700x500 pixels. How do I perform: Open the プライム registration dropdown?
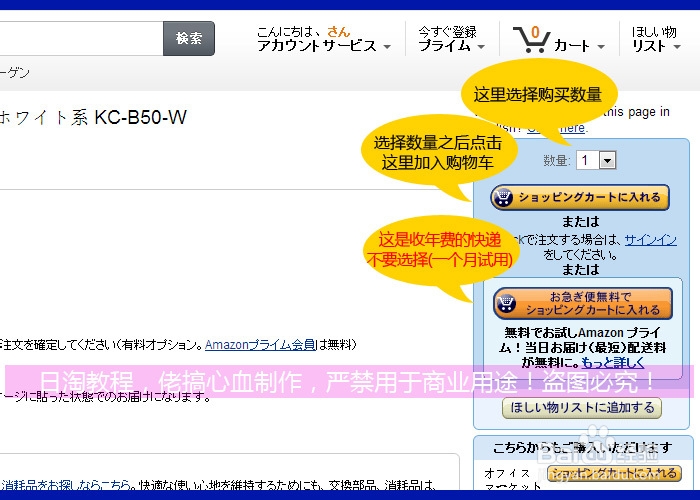(451, 39)
